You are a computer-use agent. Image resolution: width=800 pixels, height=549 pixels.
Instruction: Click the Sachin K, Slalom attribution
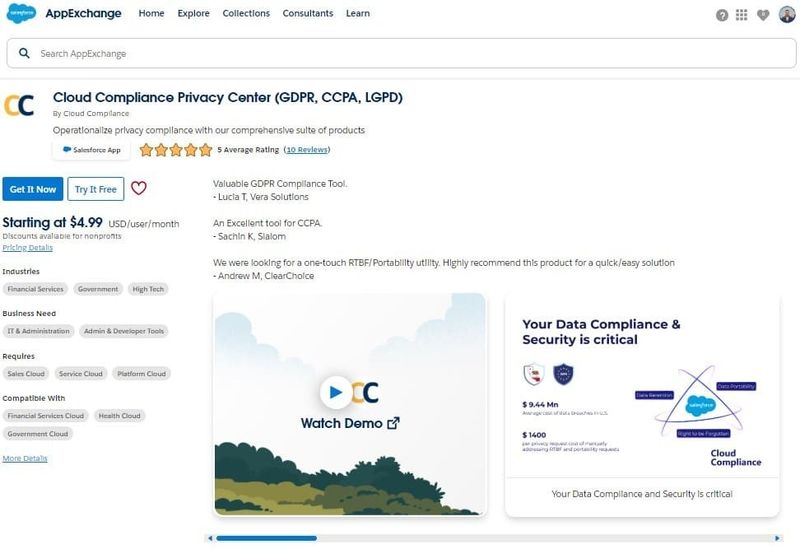249,237
